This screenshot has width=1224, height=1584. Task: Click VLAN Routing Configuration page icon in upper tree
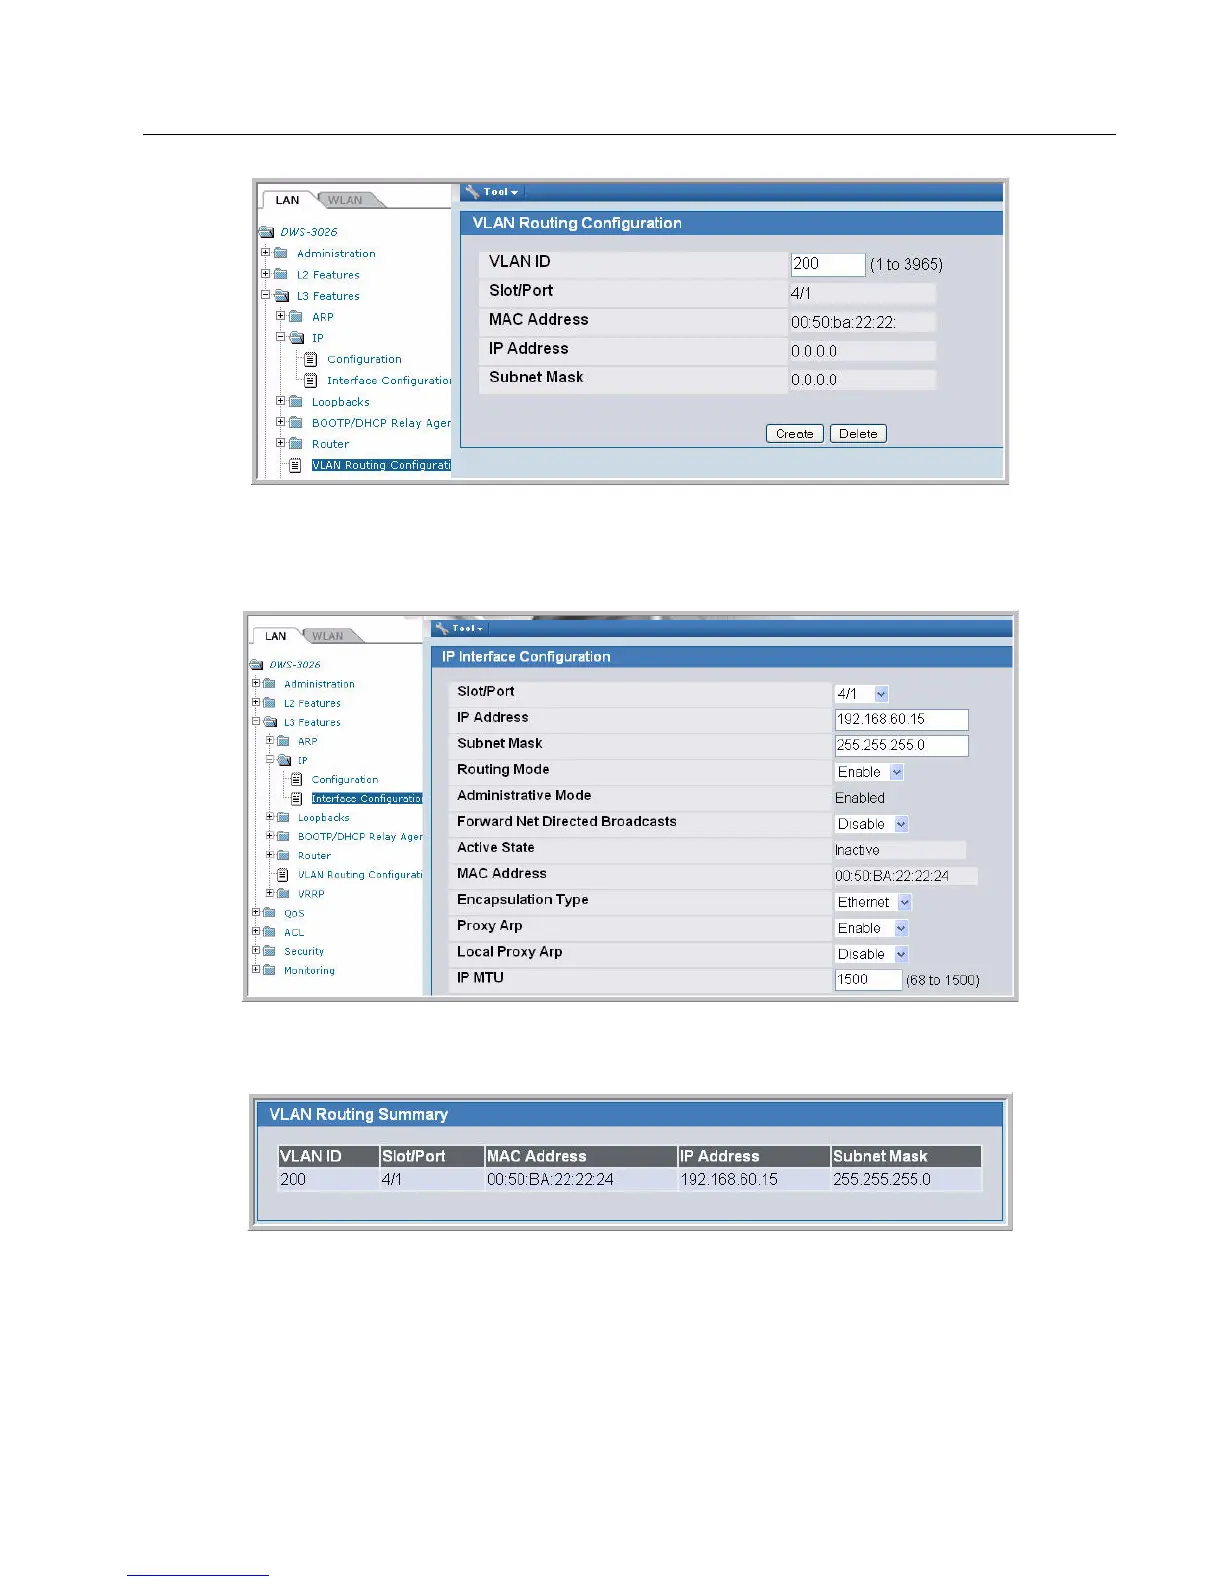point(295,465)
